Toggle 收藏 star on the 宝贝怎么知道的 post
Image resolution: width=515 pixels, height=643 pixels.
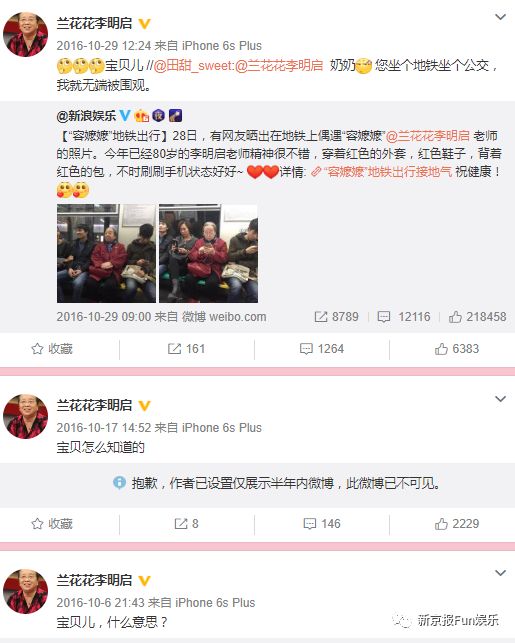[52, 524]
